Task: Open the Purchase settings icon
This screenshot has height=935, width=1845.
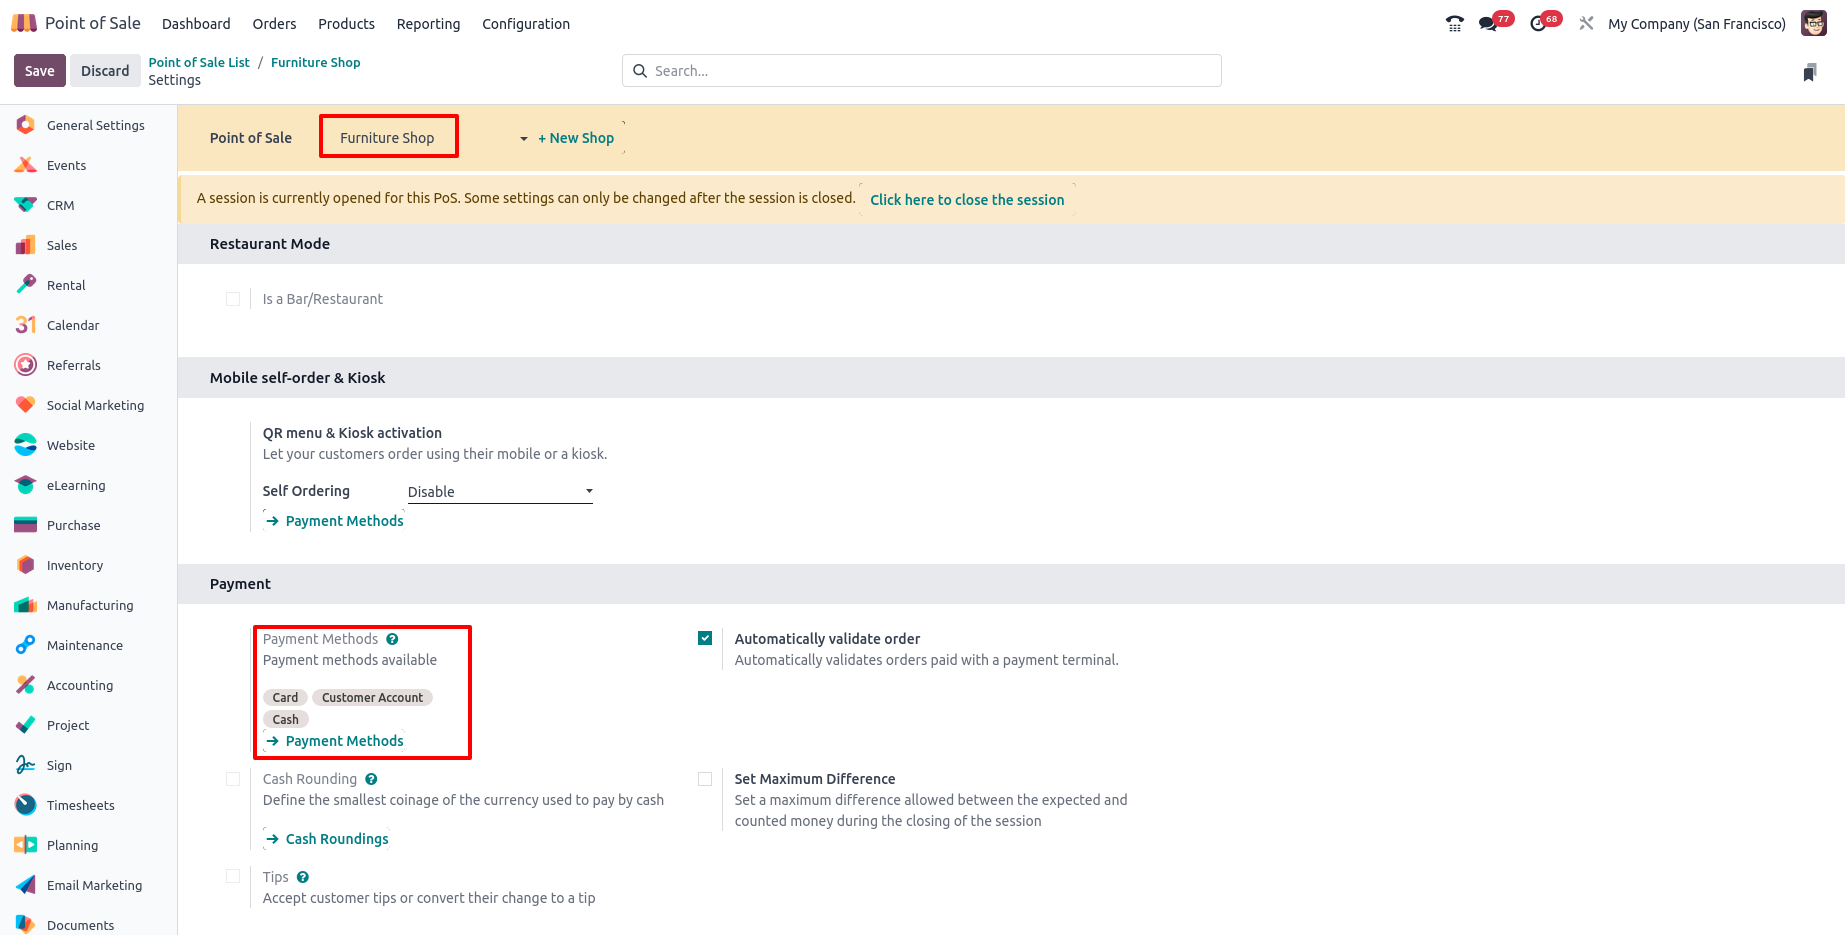Action: click(x=26, y=525)
